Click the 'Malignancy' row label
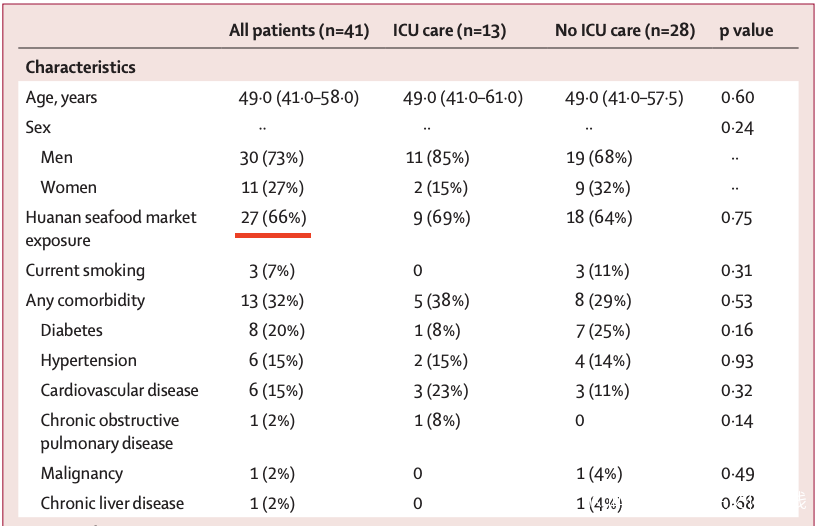 click(82, 474)
